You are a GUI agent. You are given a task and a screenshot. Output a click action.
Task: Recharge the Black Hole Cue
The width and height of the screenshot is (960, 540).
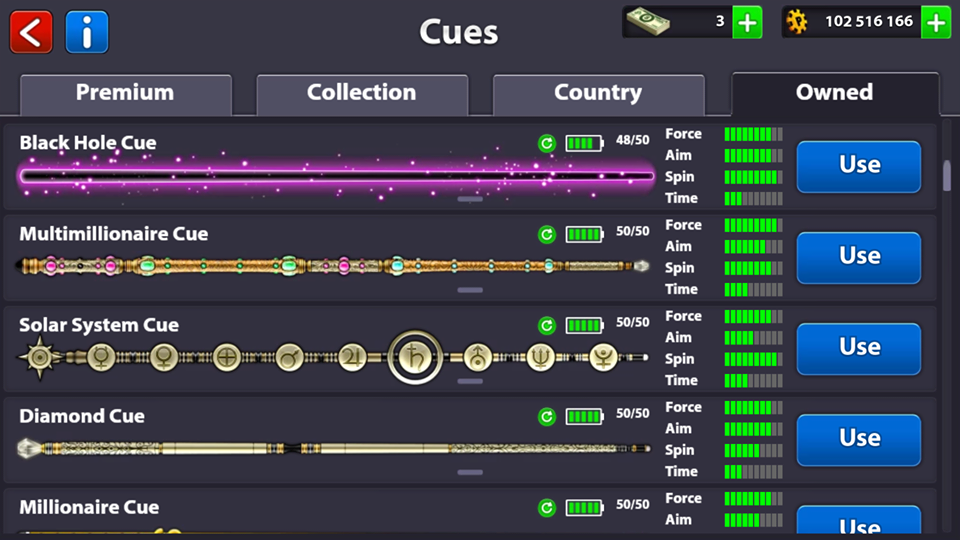pos(547,143)
